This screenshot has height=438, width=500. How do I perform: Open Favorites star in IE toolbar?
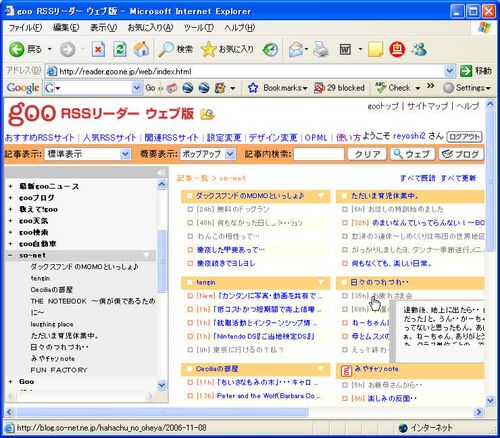click(209, 49)
